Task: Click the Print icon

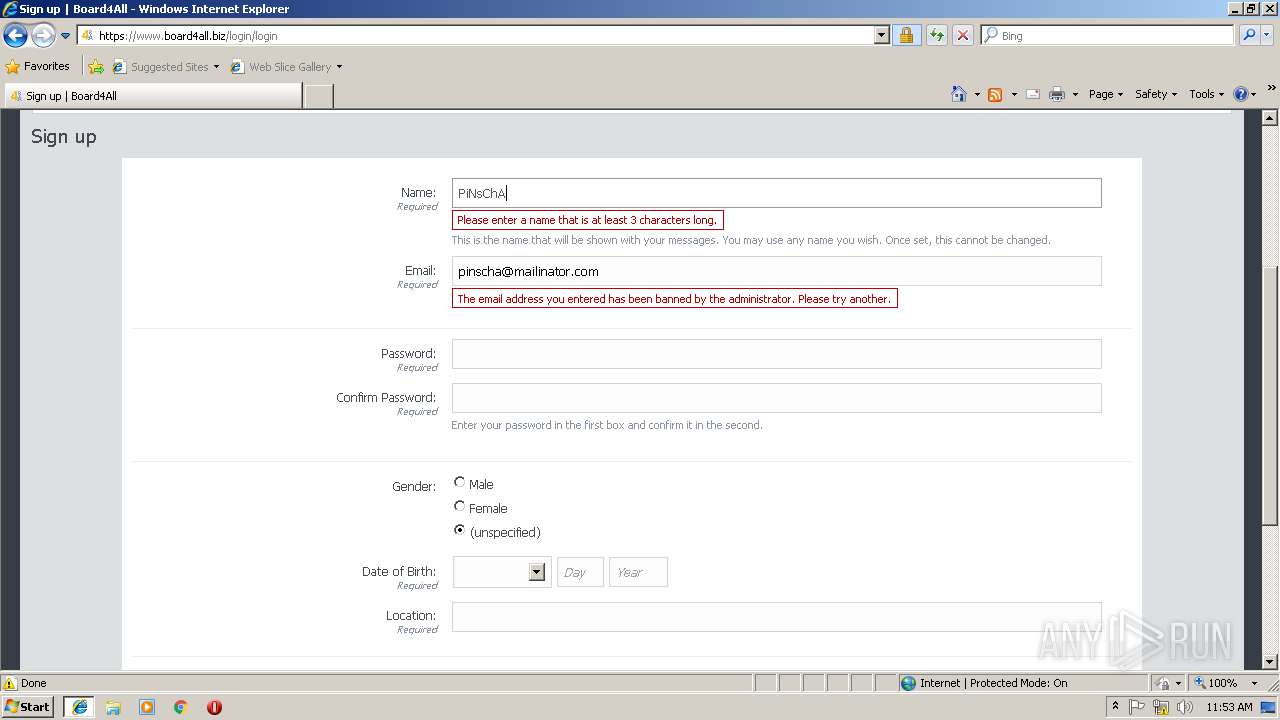Action: coord(1057,94)
